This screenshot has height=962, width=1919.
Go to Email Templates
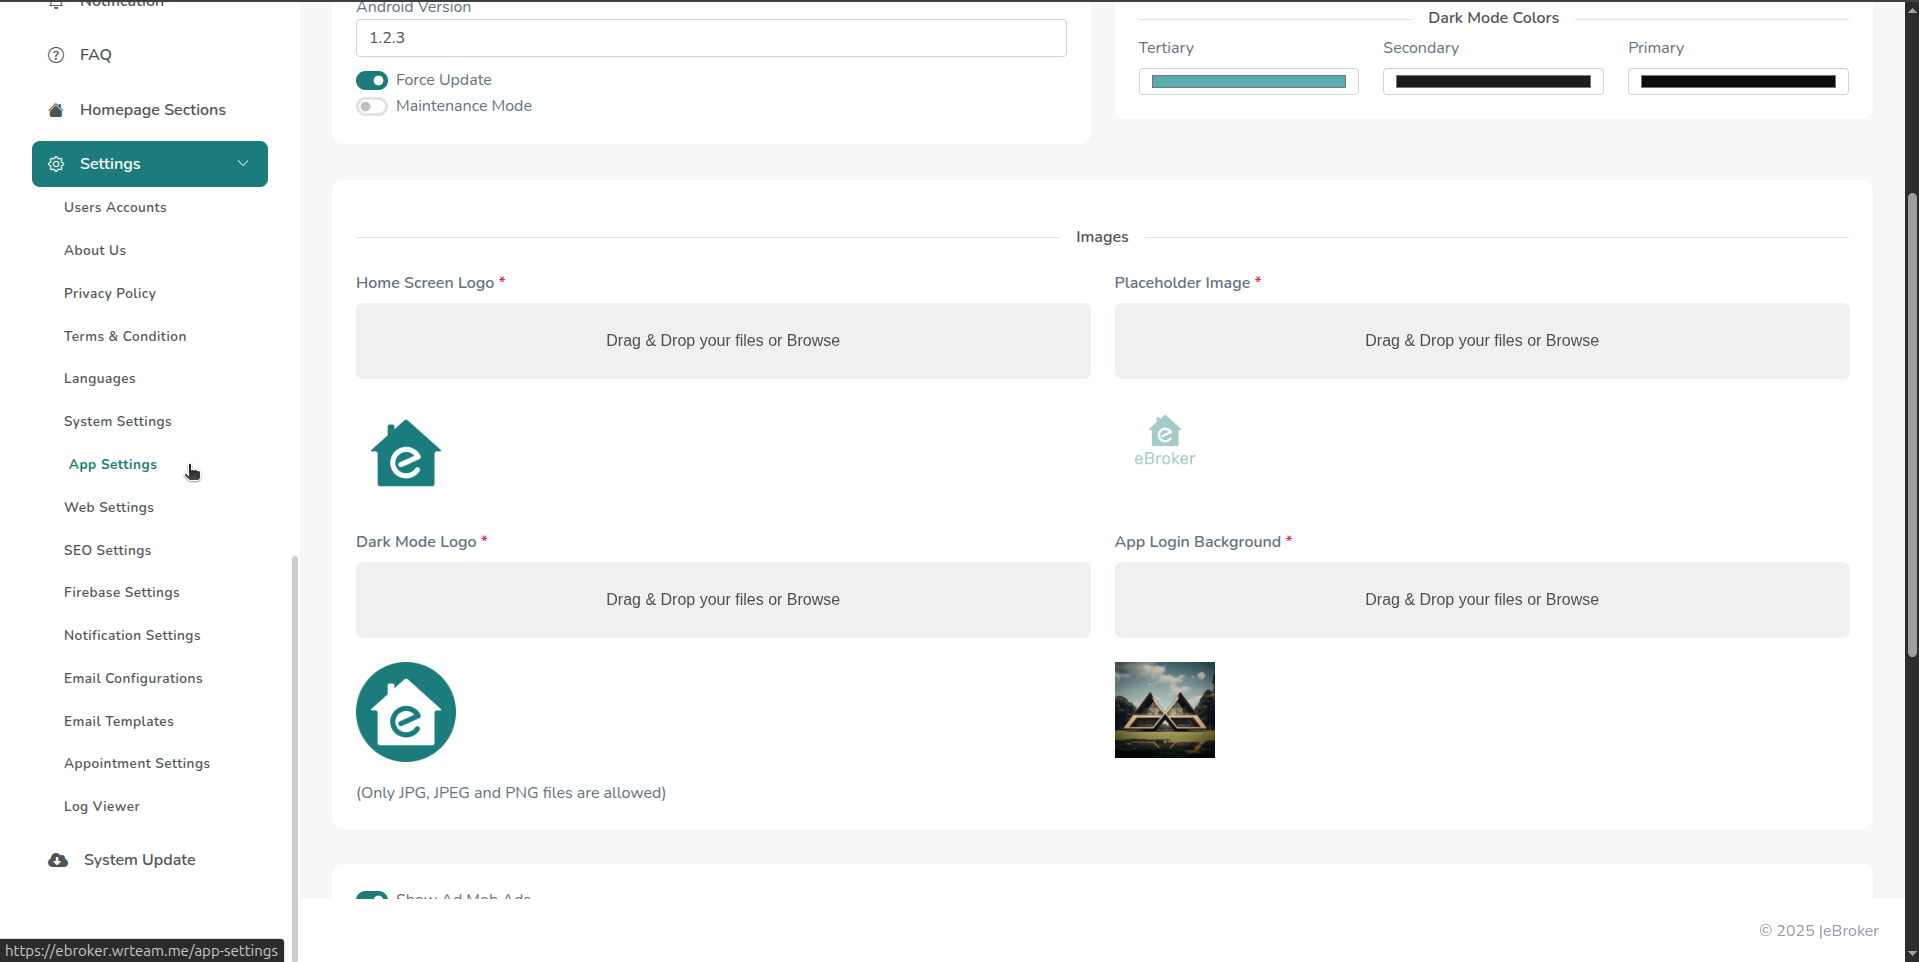(118, 721)
